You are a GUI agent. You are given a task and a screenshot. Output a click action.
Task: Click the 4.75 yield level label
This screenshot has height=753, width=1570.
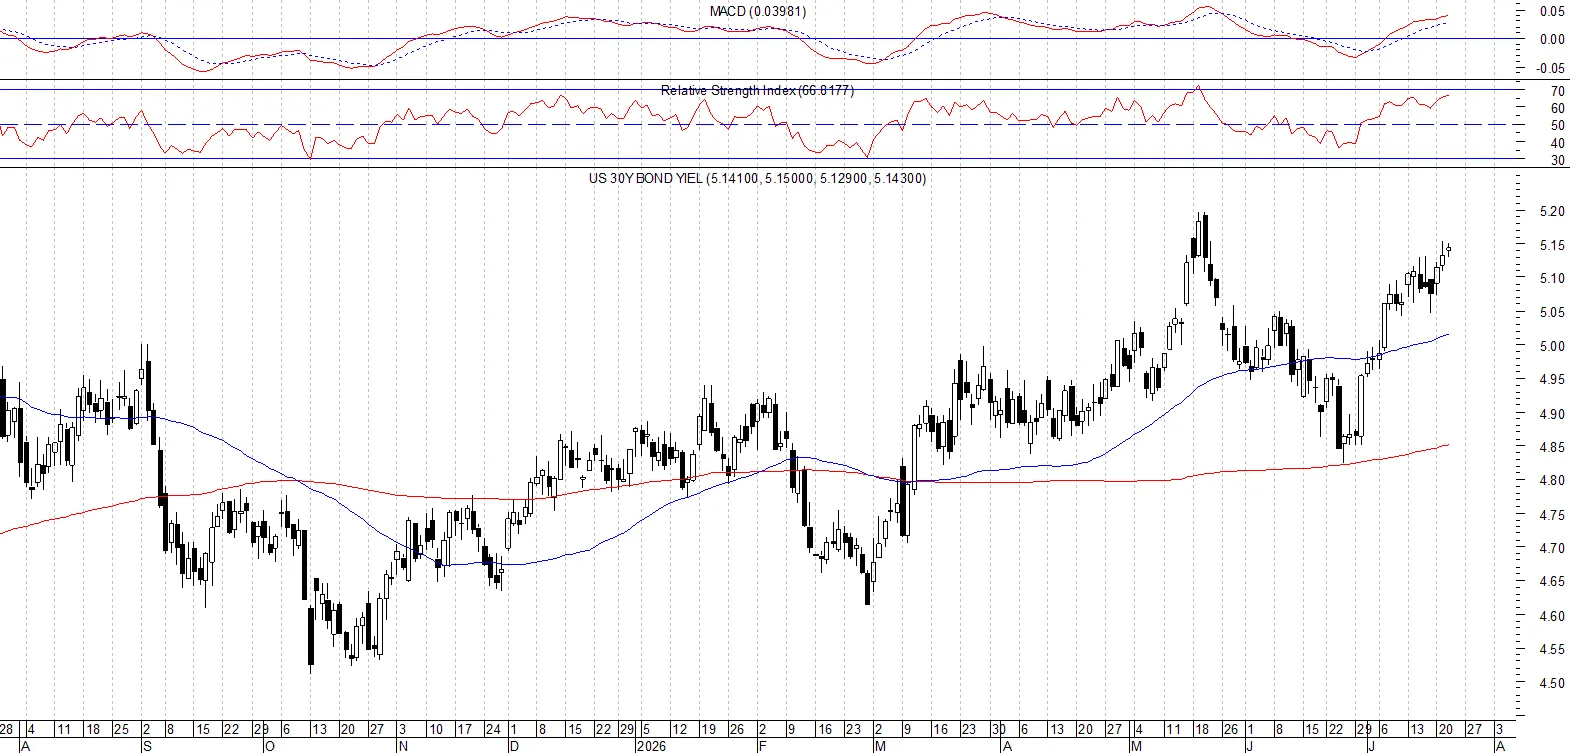(1553, 515)
